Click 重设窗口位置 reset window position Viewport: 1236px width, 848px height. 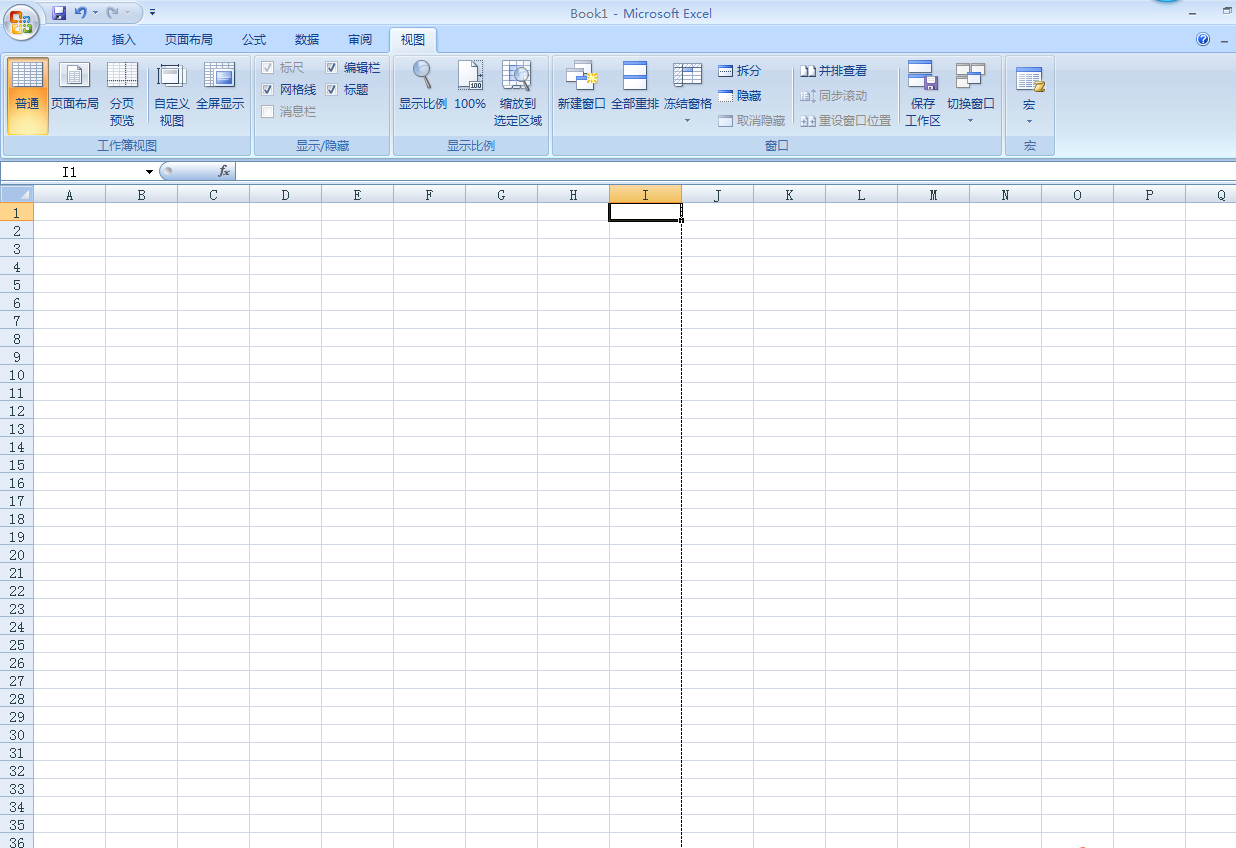pos(845,121)
